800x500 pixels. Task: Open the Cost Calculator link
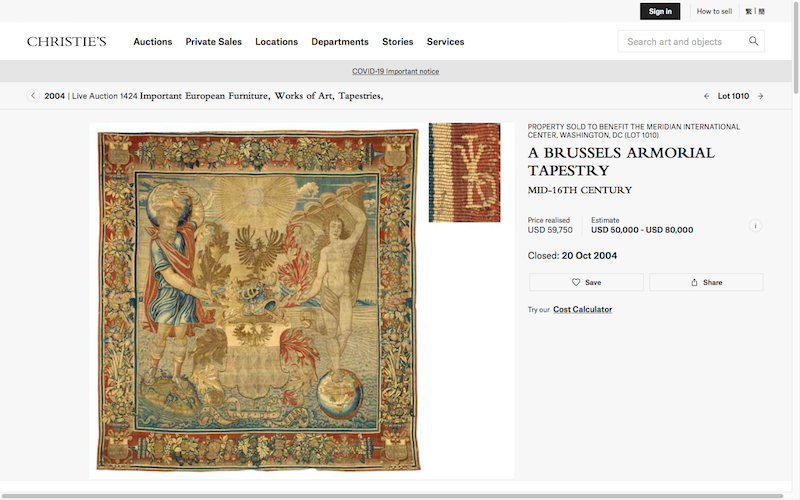click(x=583, y=309)
